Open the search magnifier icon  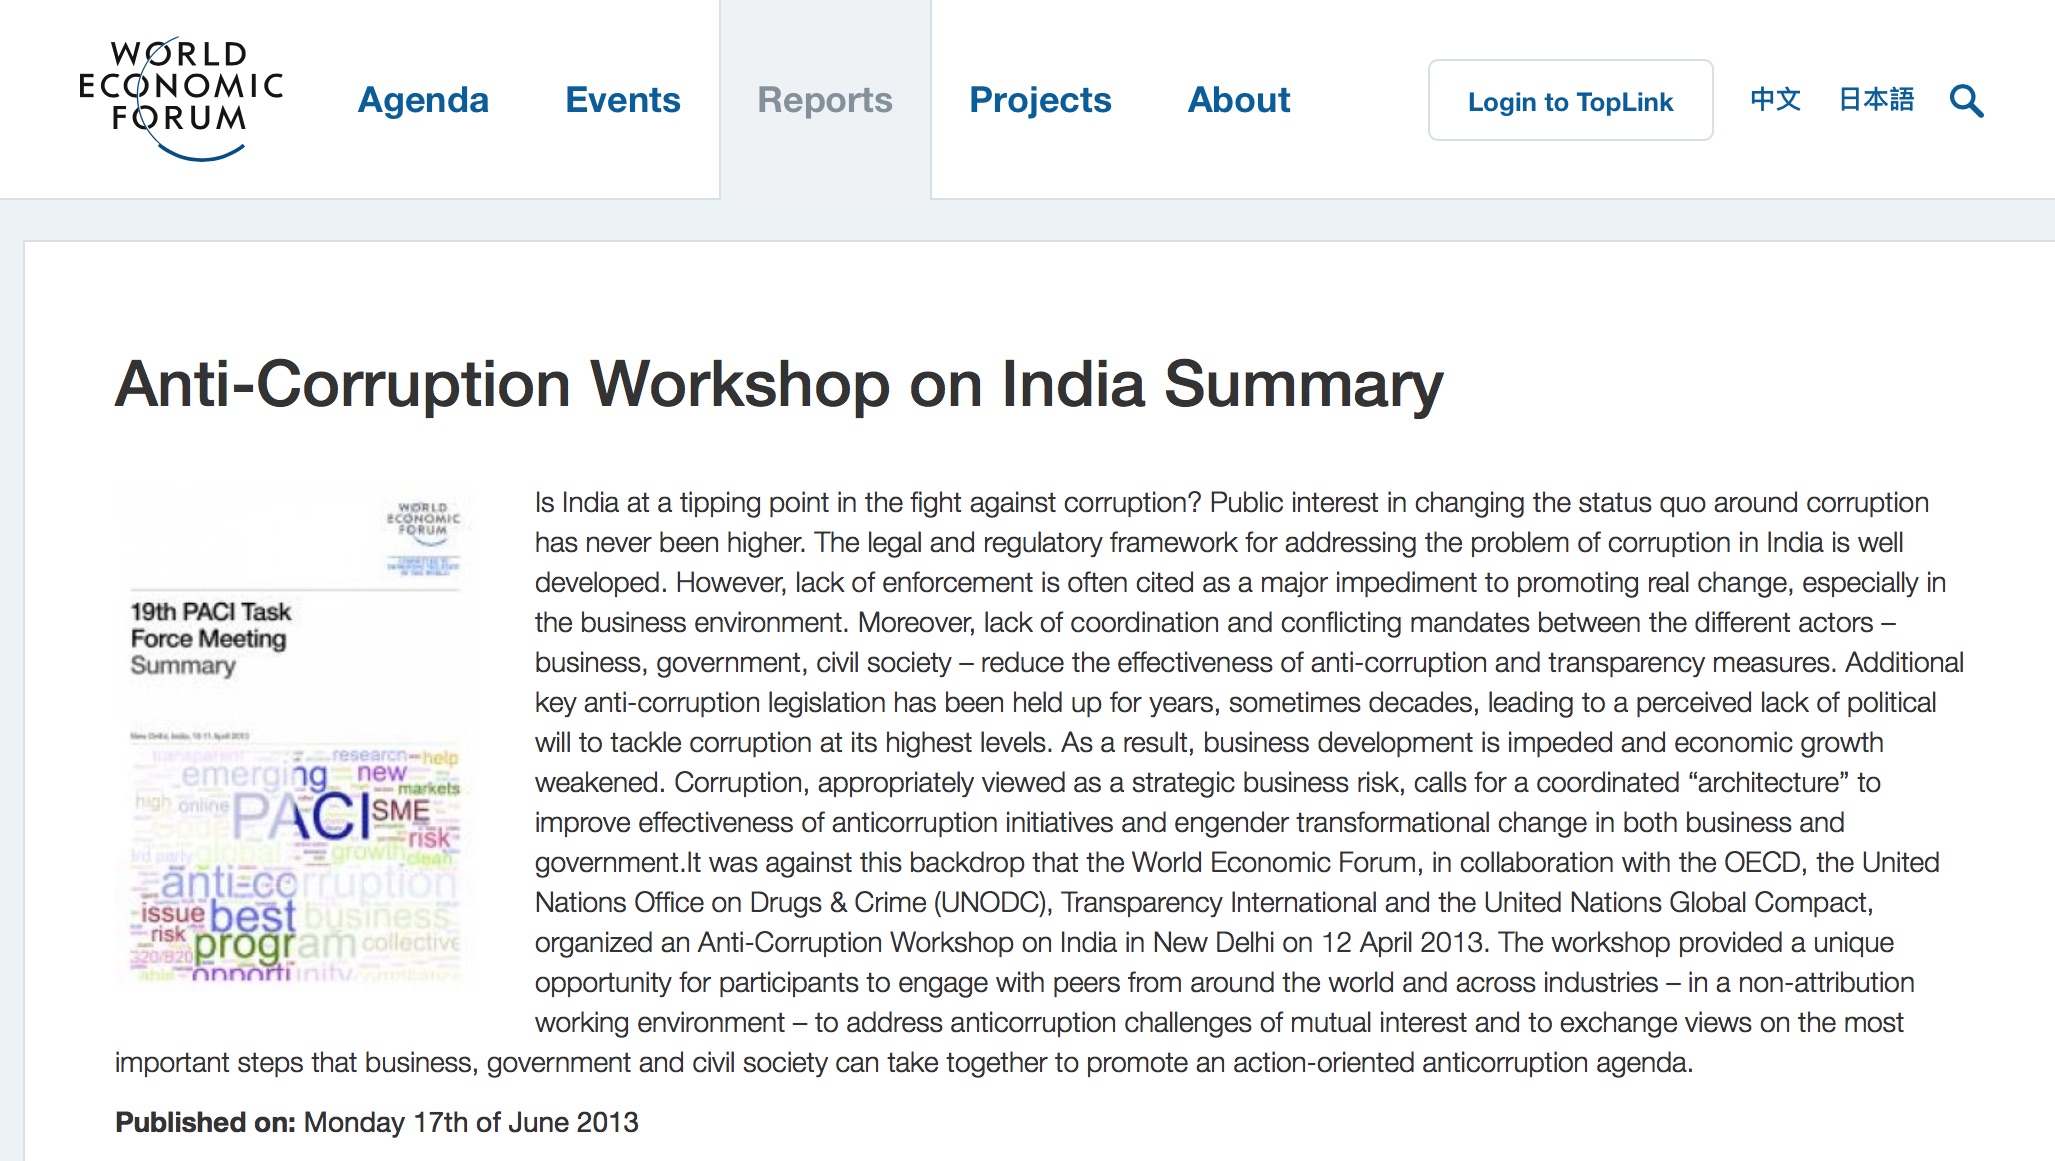1966,101
